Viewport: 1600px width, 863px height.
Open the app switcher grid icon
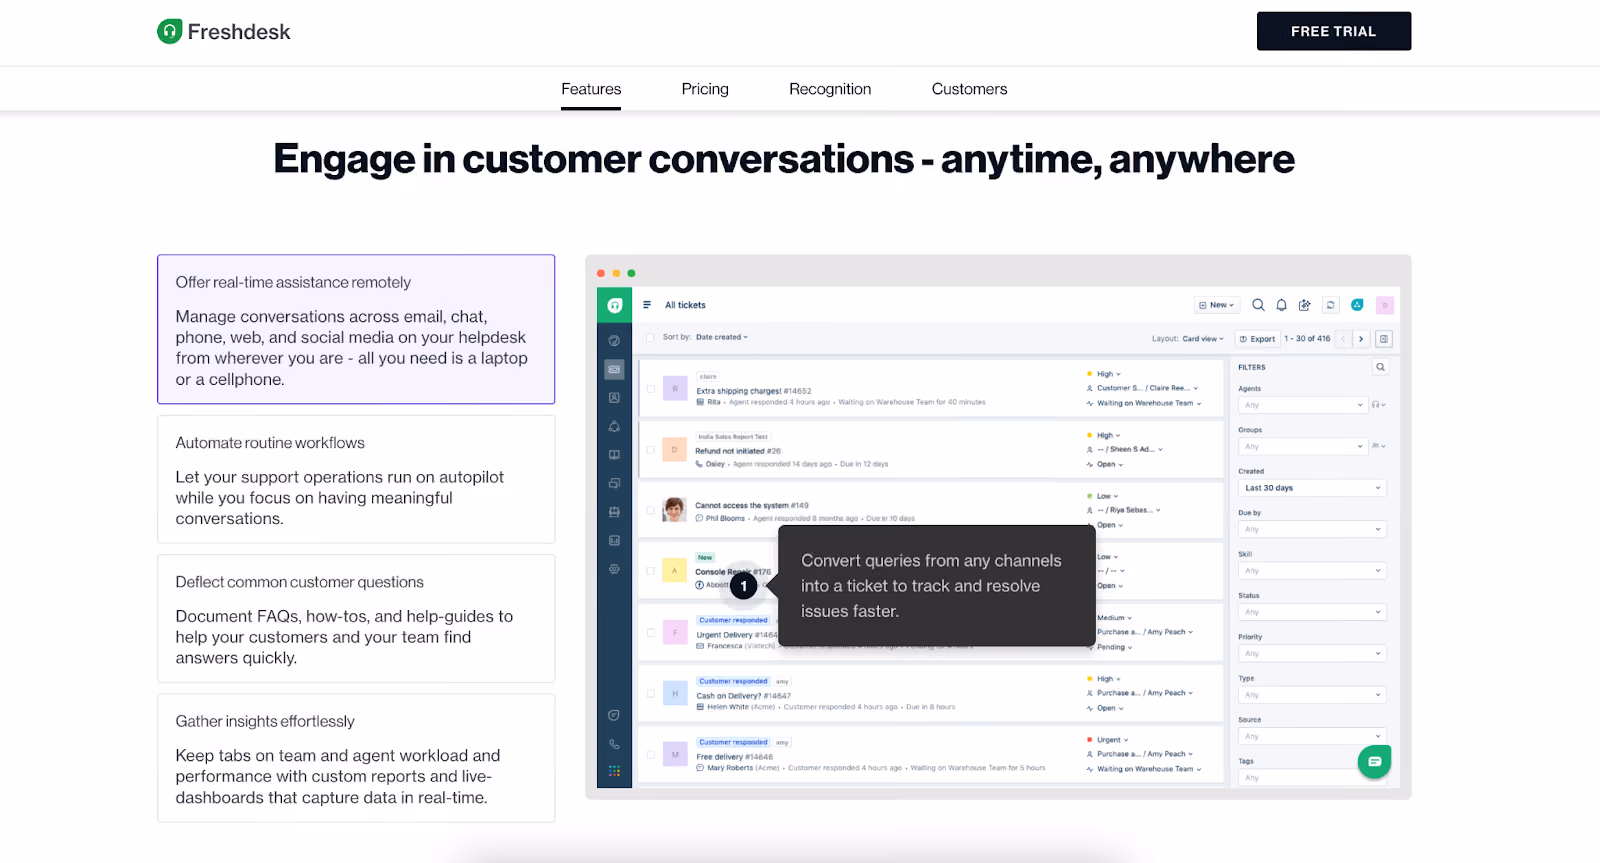click(x=614, y=771)
